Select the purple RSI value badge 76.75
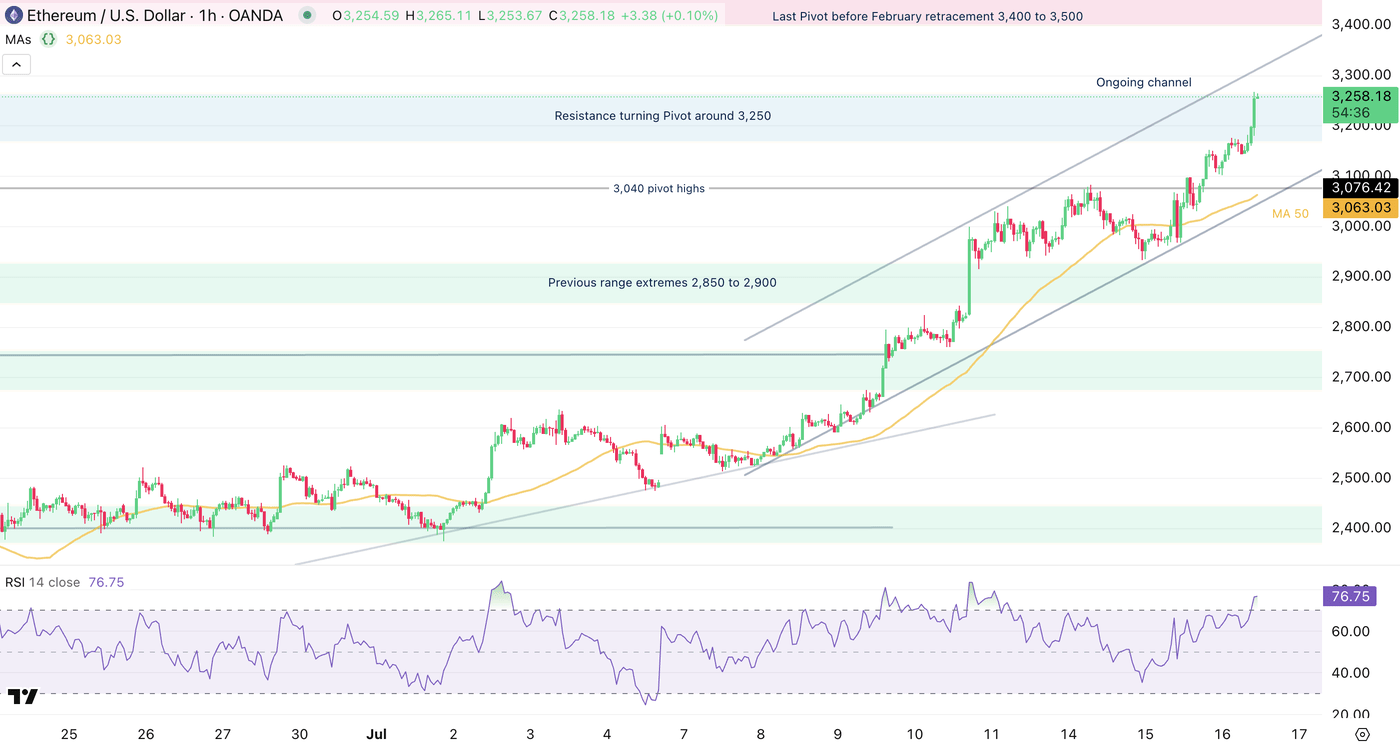Image resolution: width=1400 pixels, height=747 pixels. [1351, 596]
